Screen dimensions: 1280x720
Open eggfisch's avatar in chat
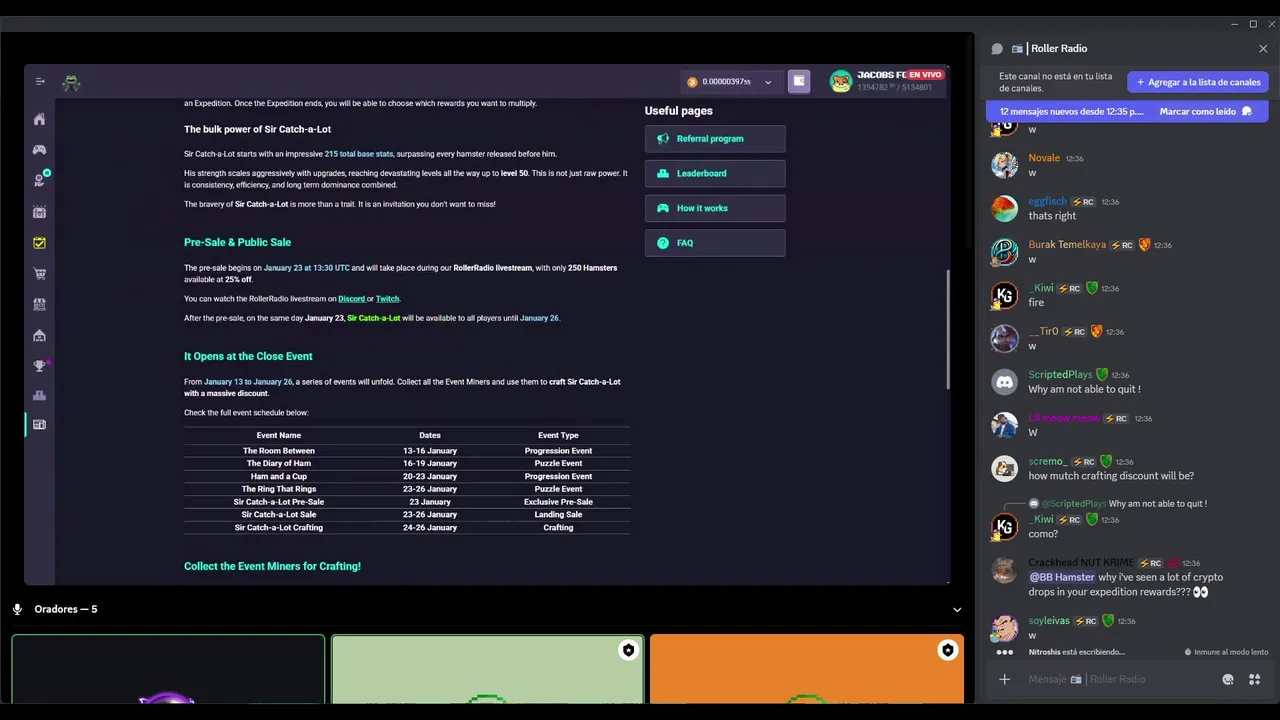(1004, 208)
